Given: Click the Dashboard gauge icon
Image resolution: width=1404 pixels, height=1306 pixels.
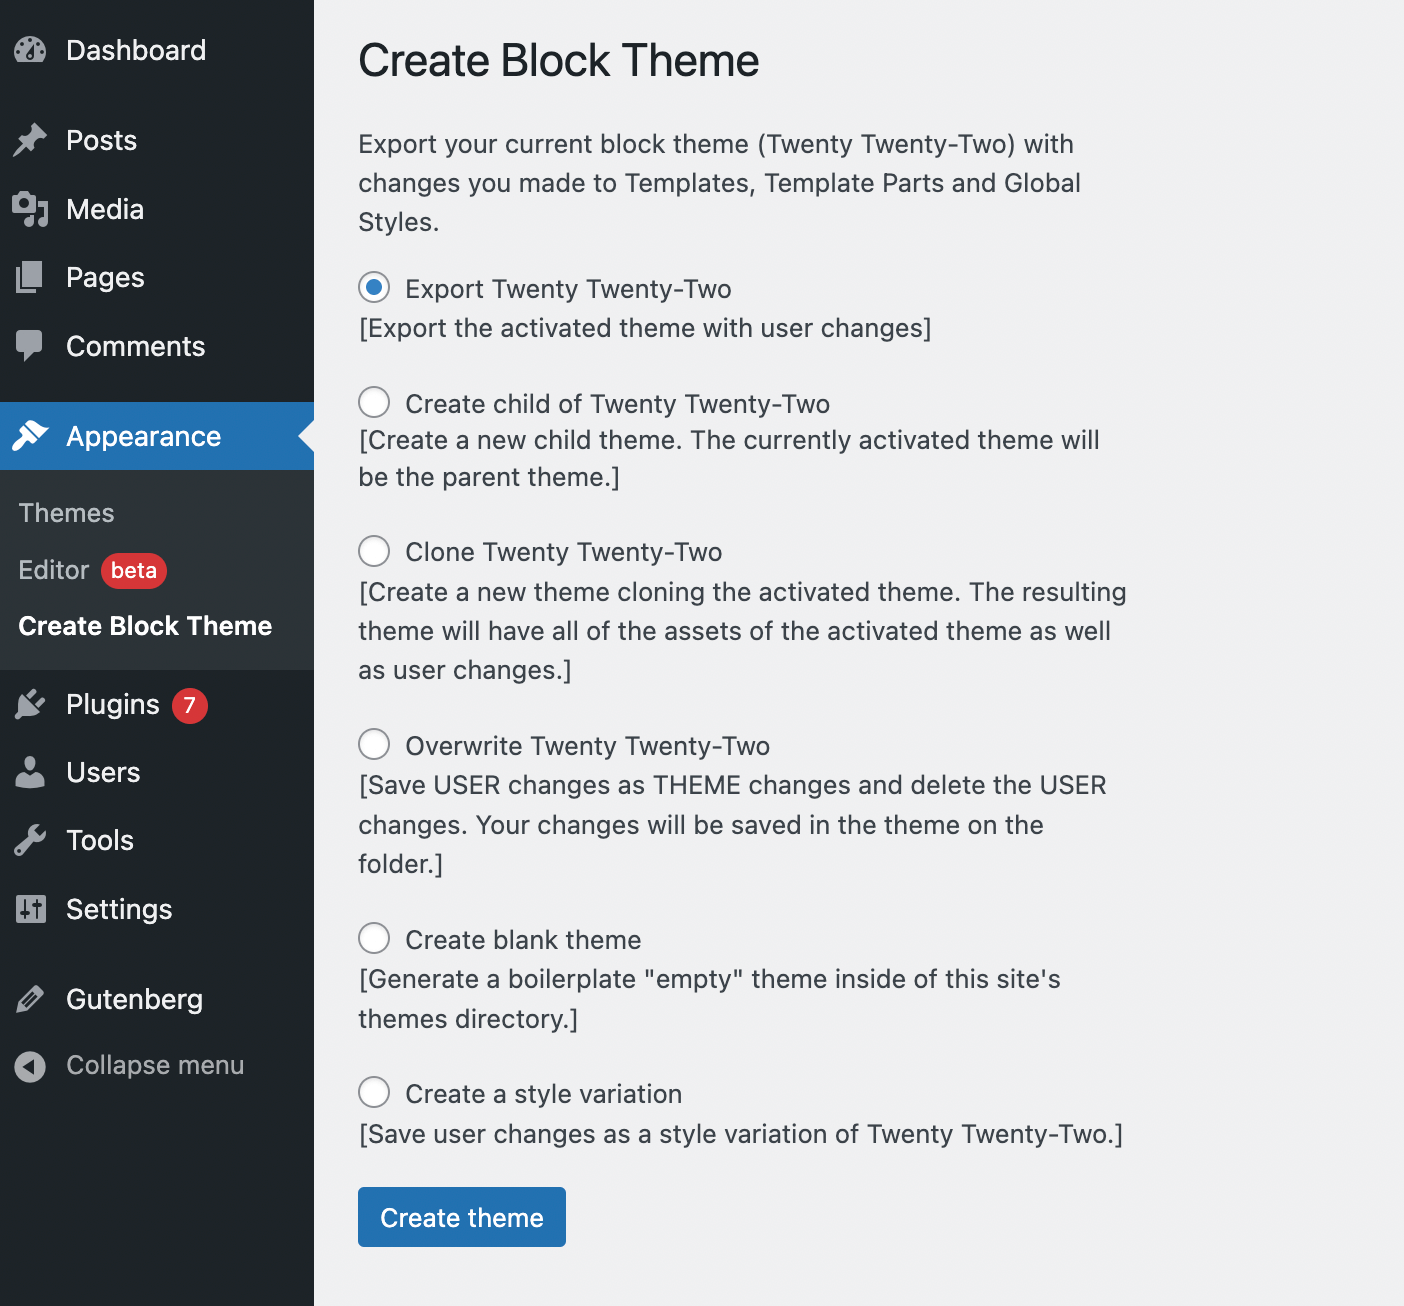Looking at the screenshot, I should (x=30, y=50).
